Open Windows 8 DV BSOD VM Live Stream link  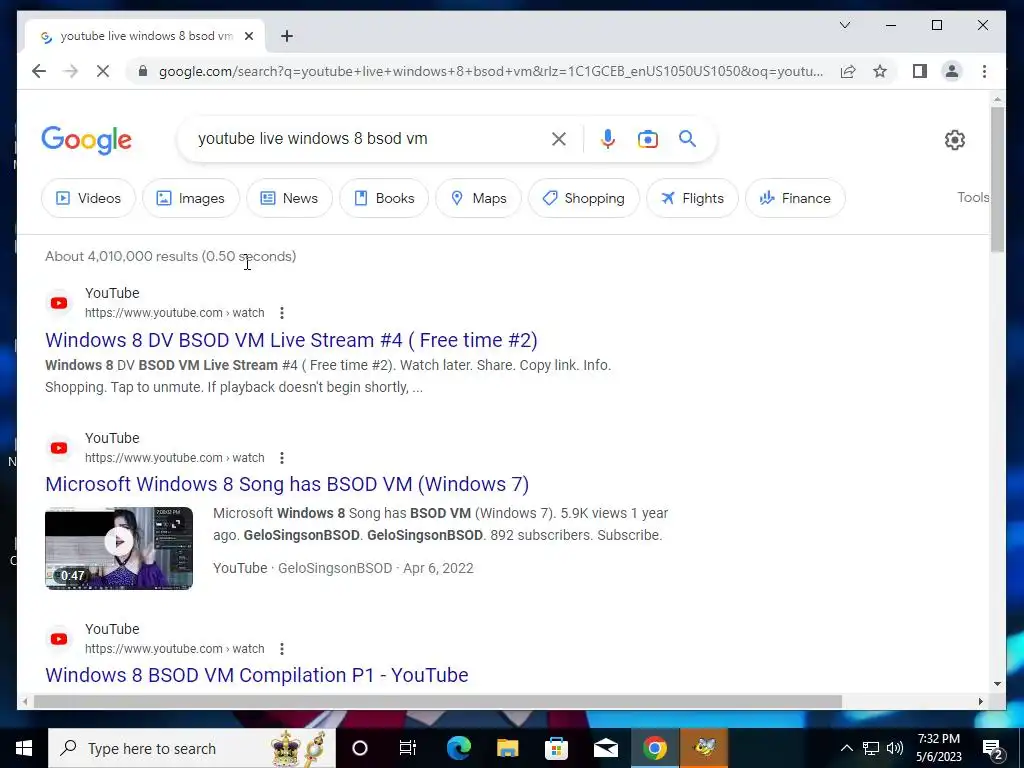(291, 340)
